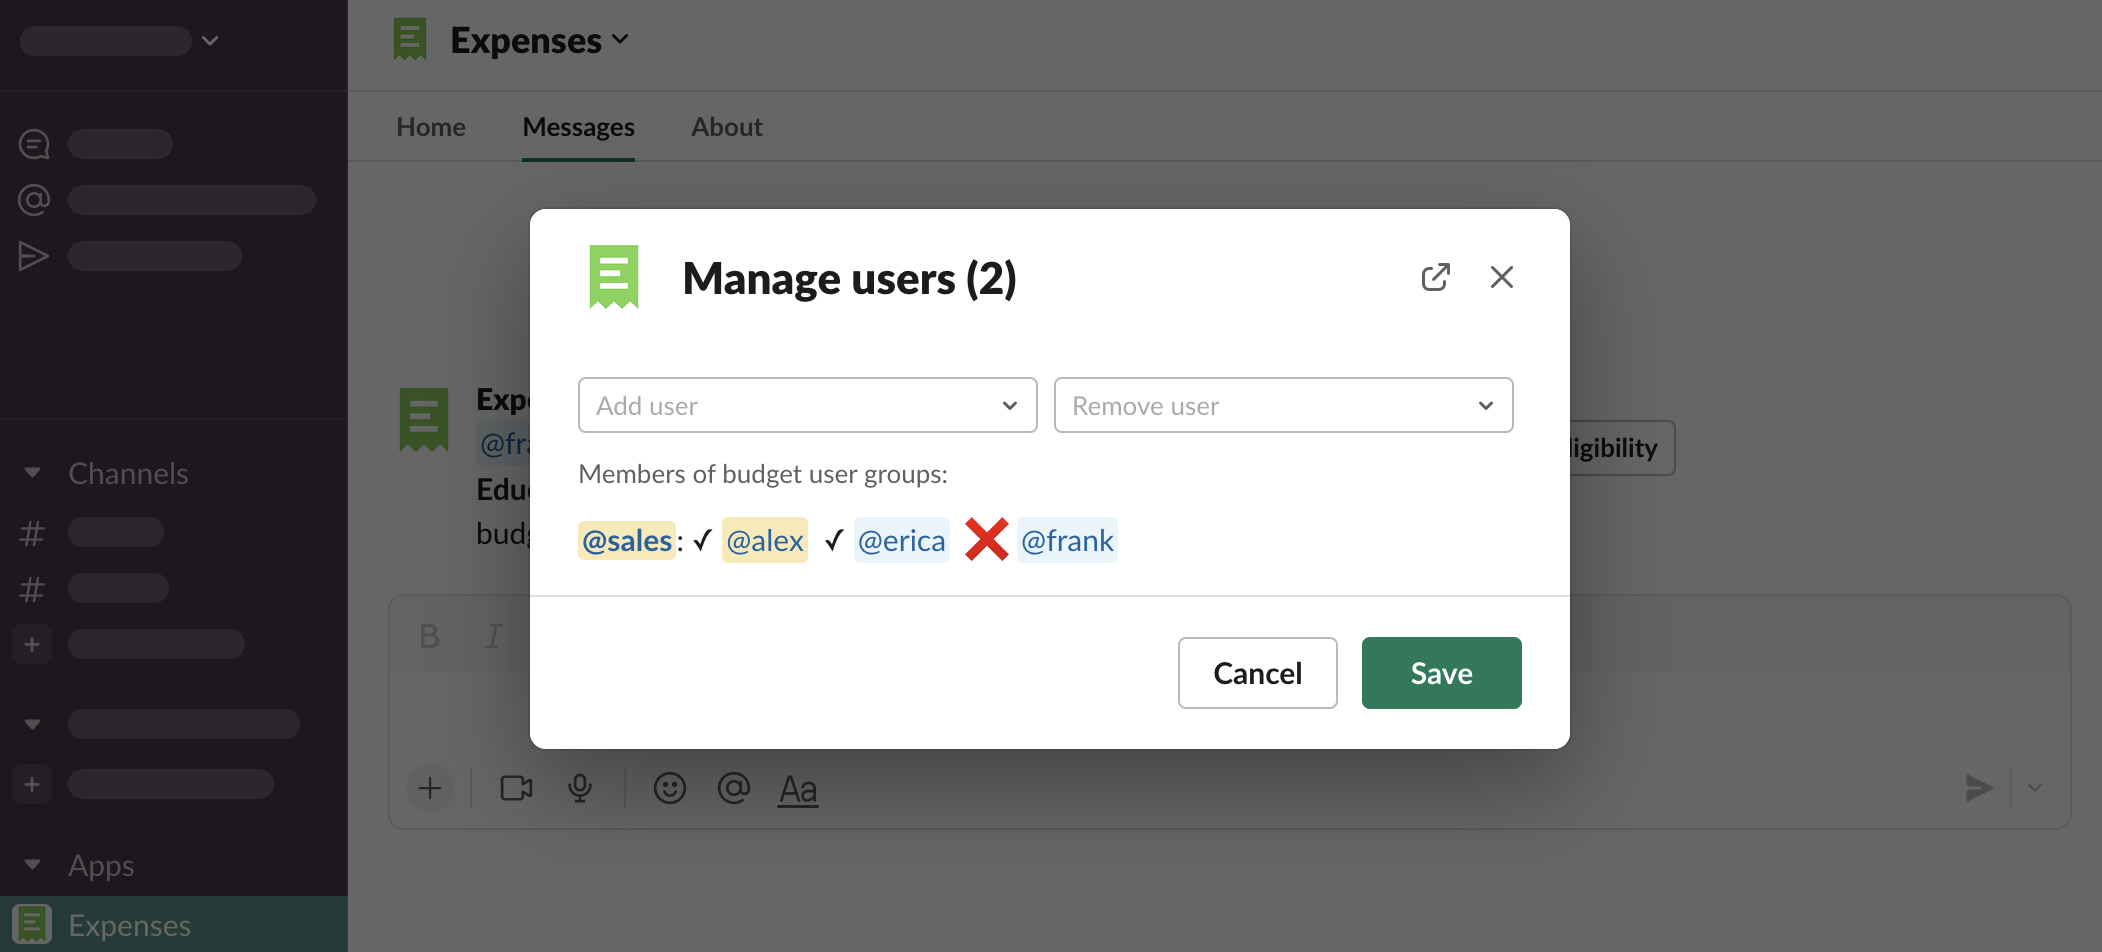Open the Remove user dropdown

[1283, 405]
